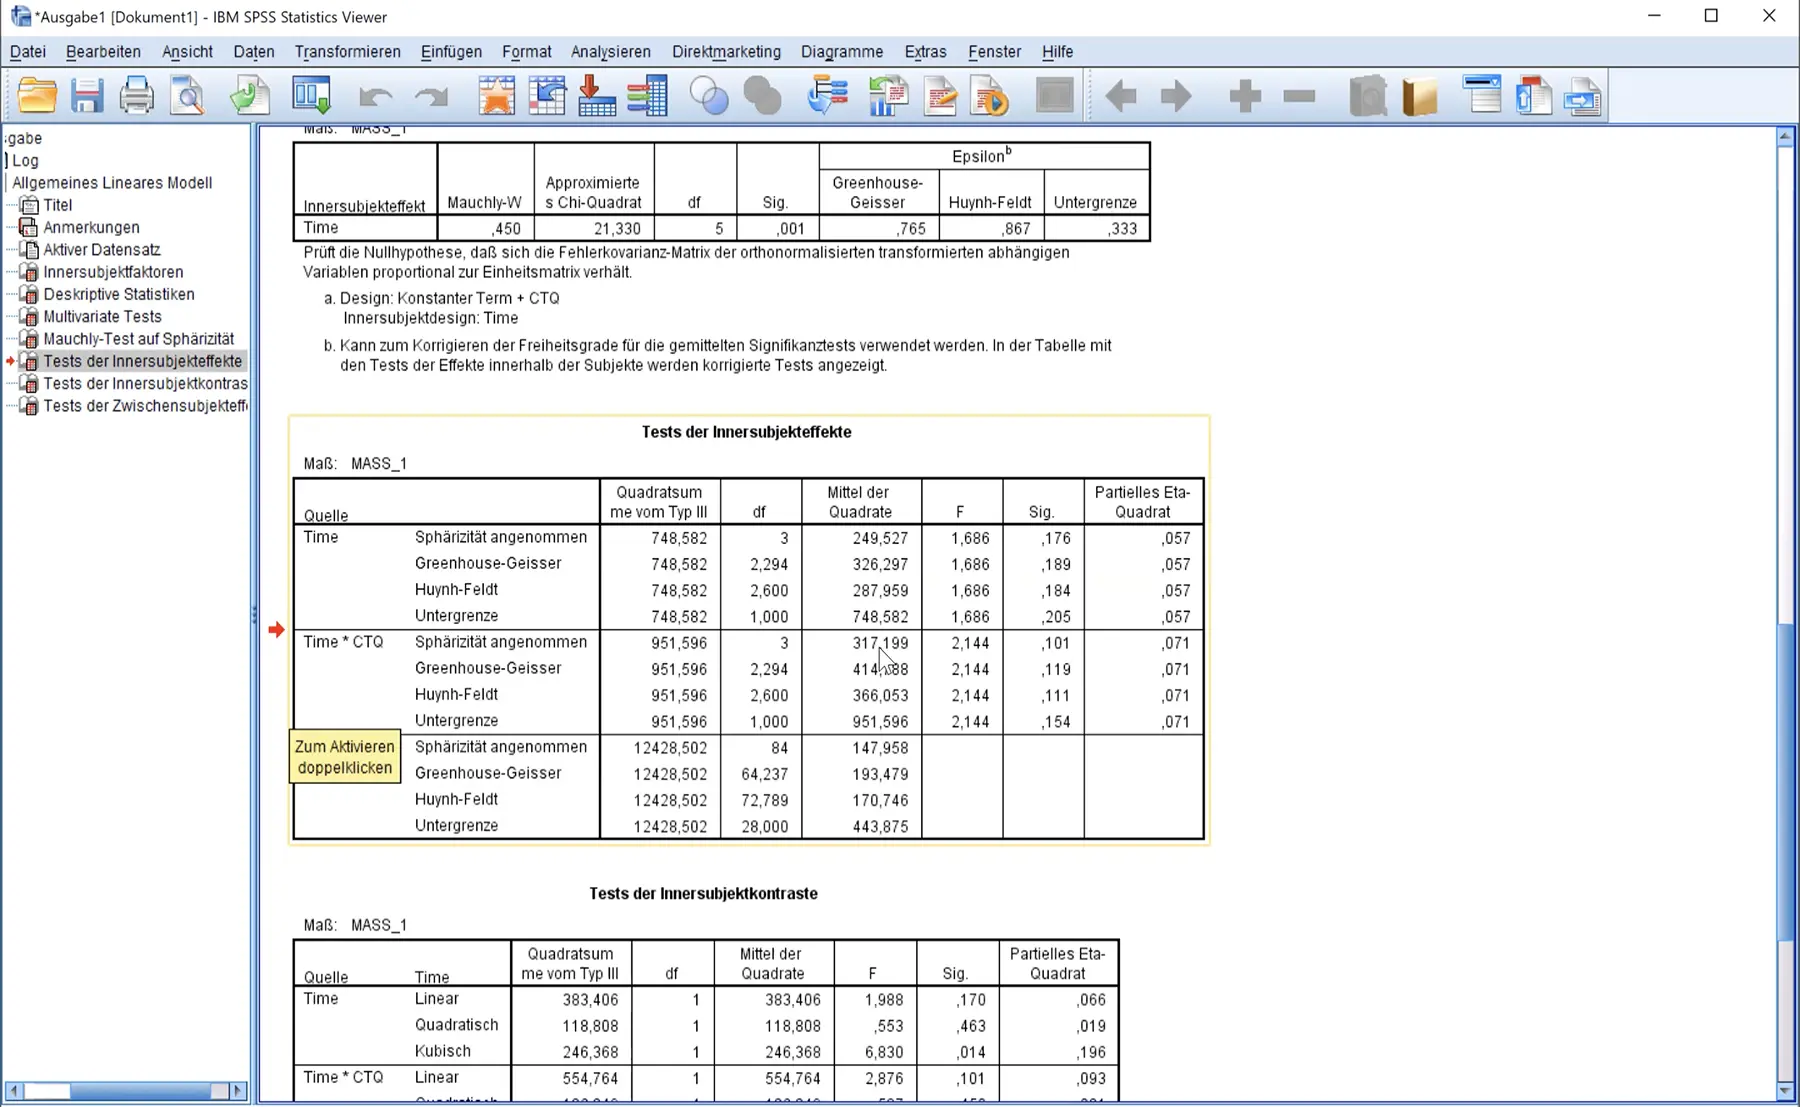Select Tests der Zwischensubjekteffekte outline item
1800x1107 pixels.
point(145,406)
